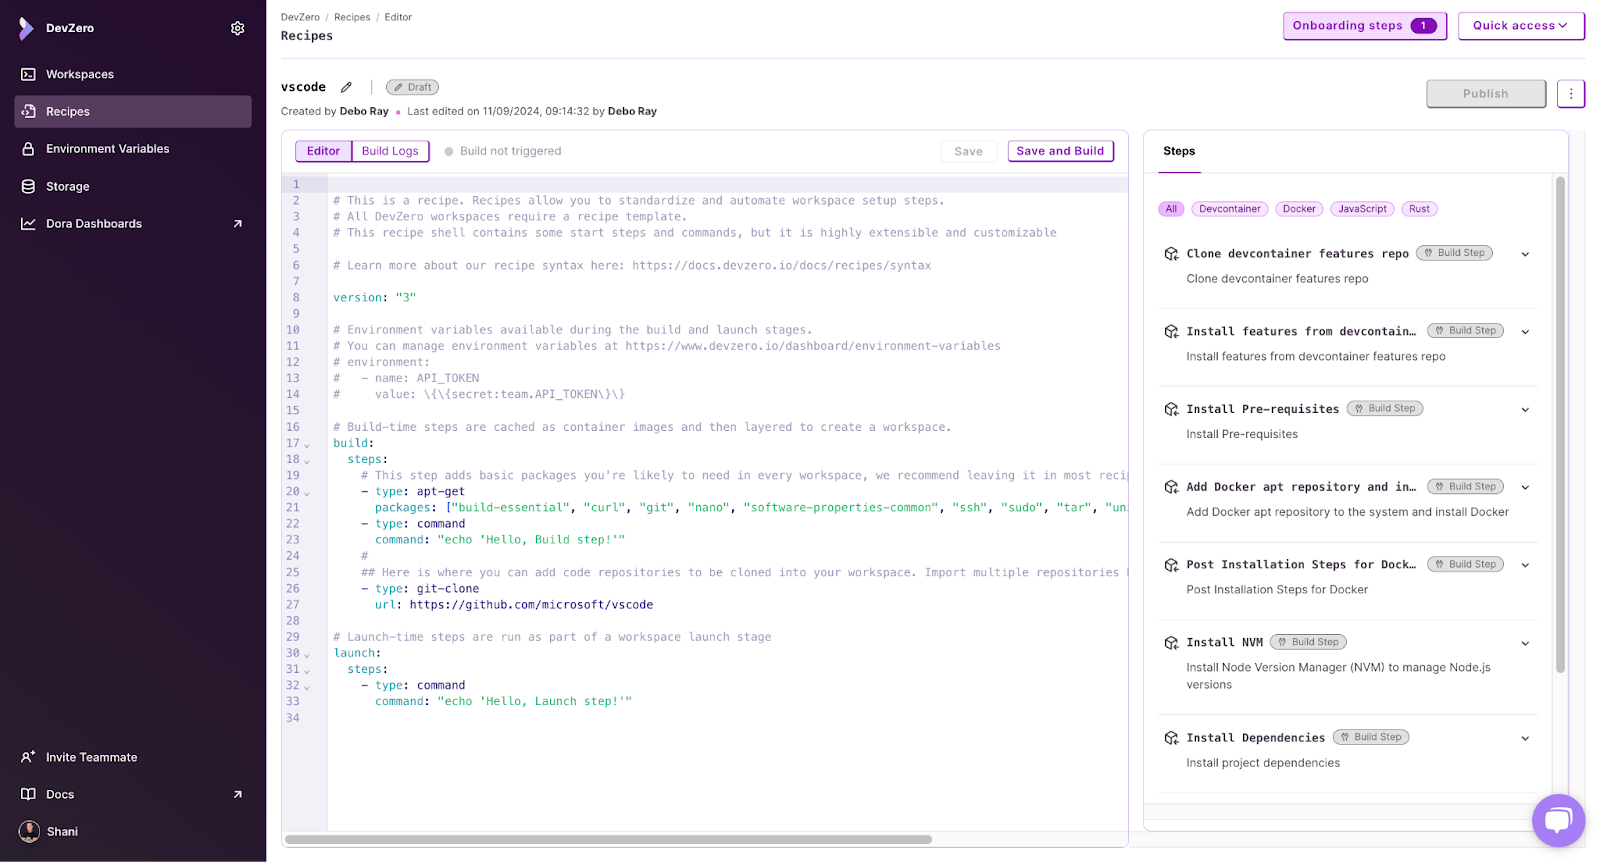The width and height of the screenshot is (1600, 862).
Task: Click the Steps panel vertical scrollbar
Action: click(x=1560, y=425)
